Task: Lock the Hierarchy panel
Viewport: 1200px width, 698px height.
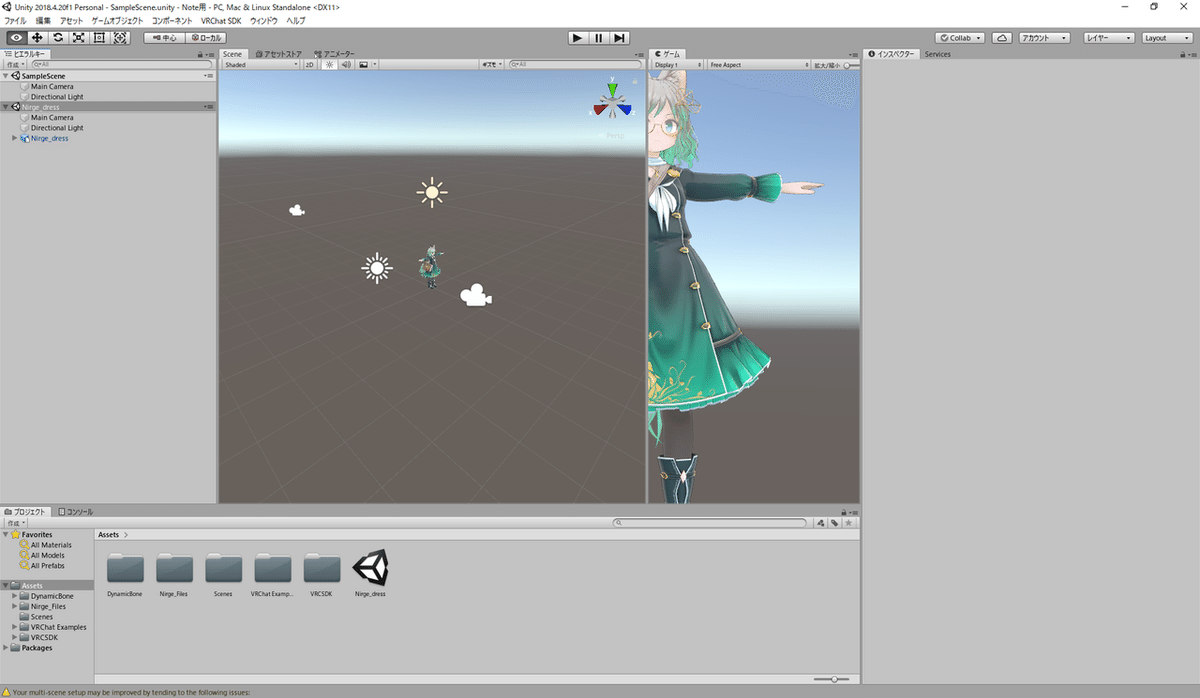Action: pyautogui.click(x=202, y=54)
